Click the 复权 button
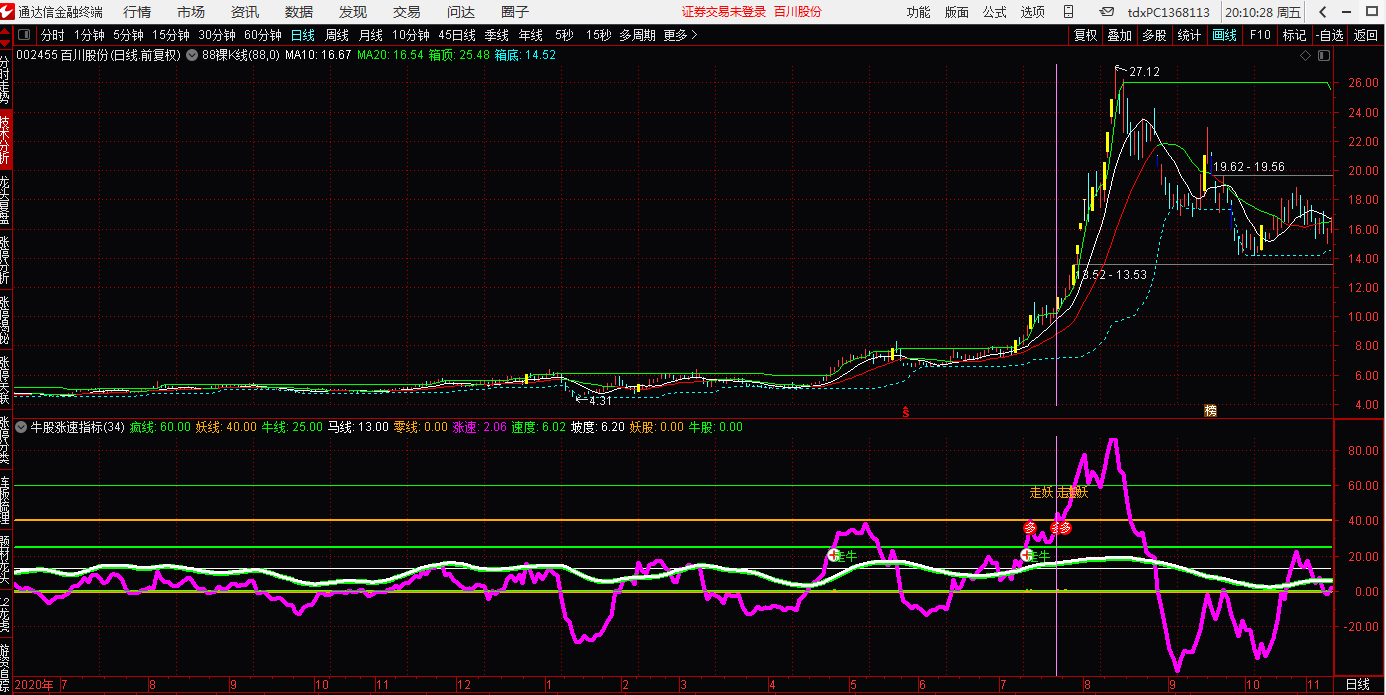Viewport: 1386px width, 695px height. (1085, 35)
